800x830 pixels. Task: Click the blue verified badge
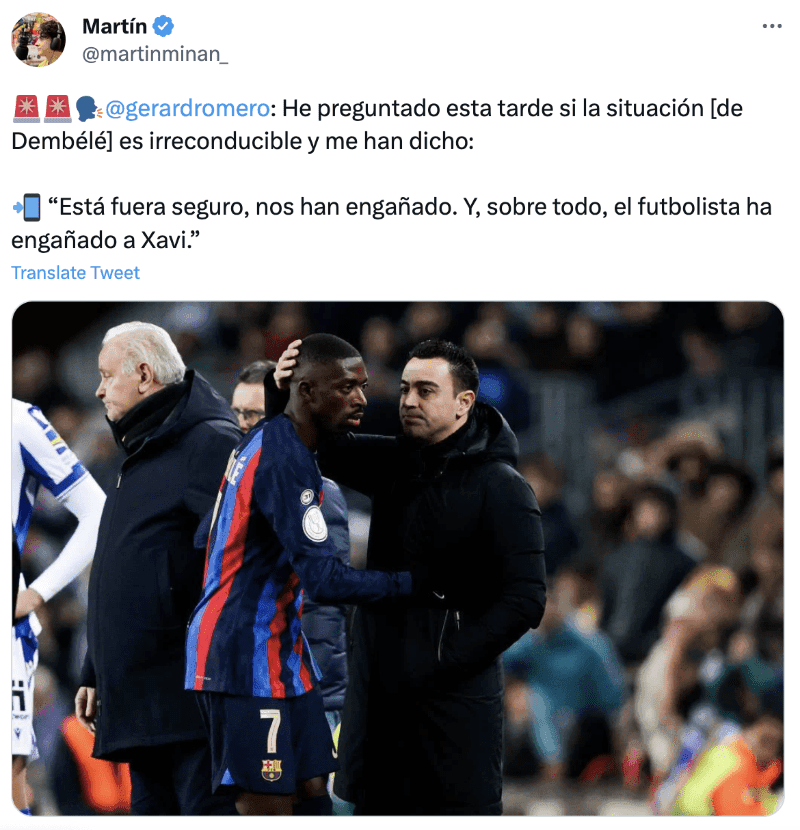[x=163, y=26]
